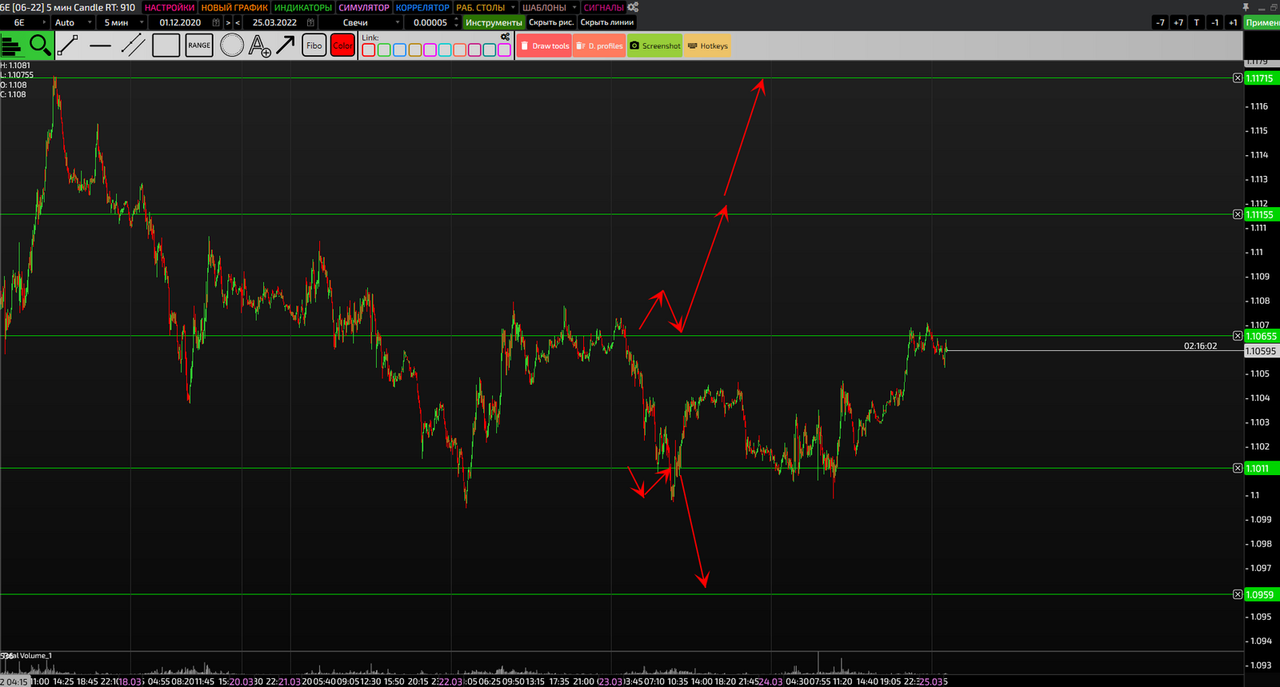Screen dimensions: 1280x687
Task: Click the < date shift button
Action: pyautogui.click(x=237, y=22)
